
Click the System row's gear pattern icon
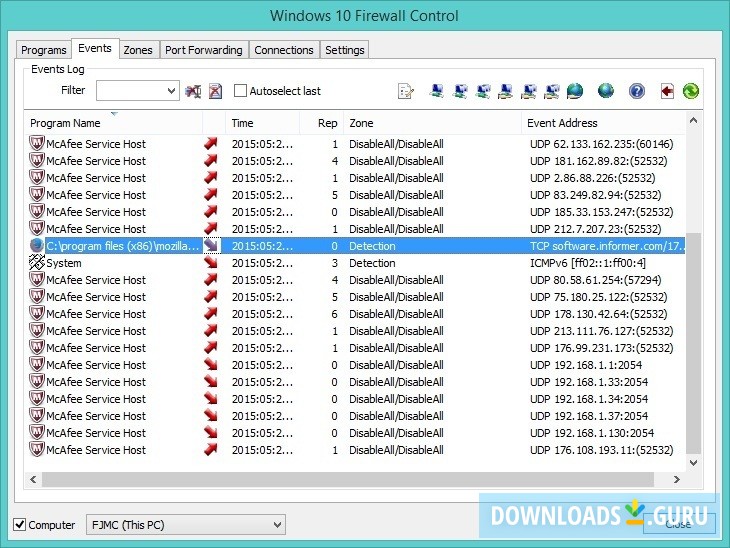[x=36, y=263]
